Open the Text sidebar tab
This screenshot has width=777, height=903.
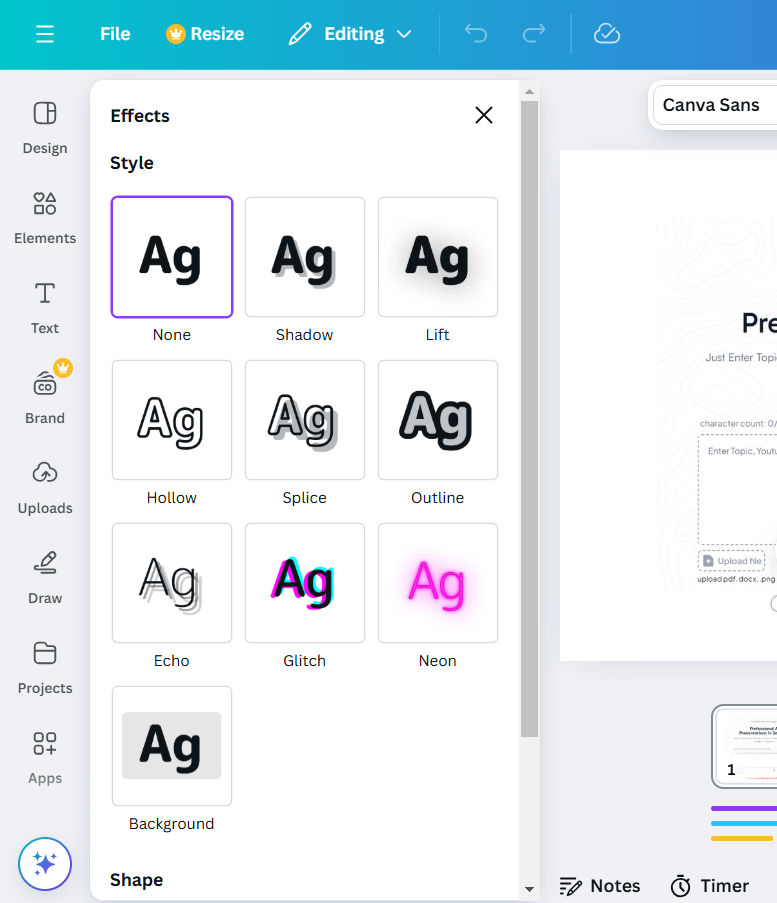click(x=45, y=308)
